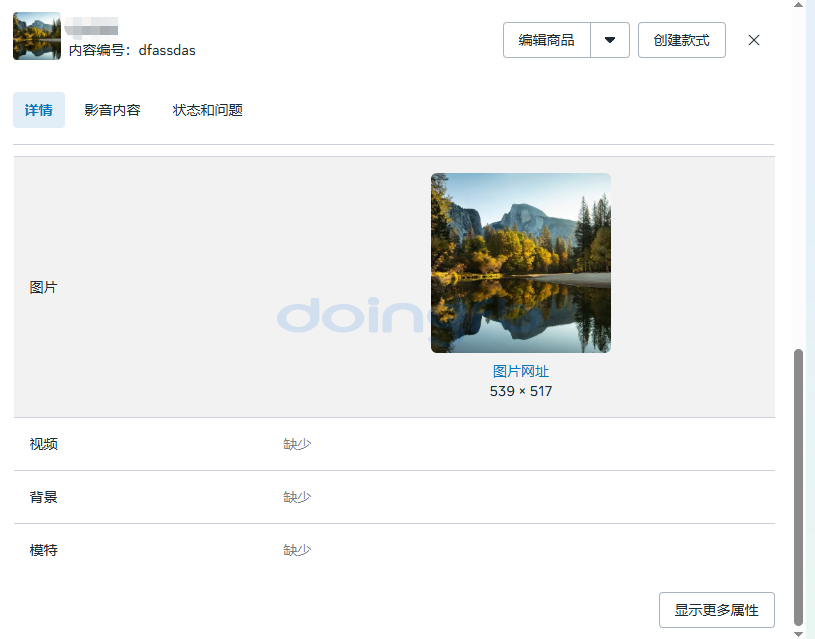815x639 pixels.
Task: Close the product detail panel with X
Action: (754, 40)
